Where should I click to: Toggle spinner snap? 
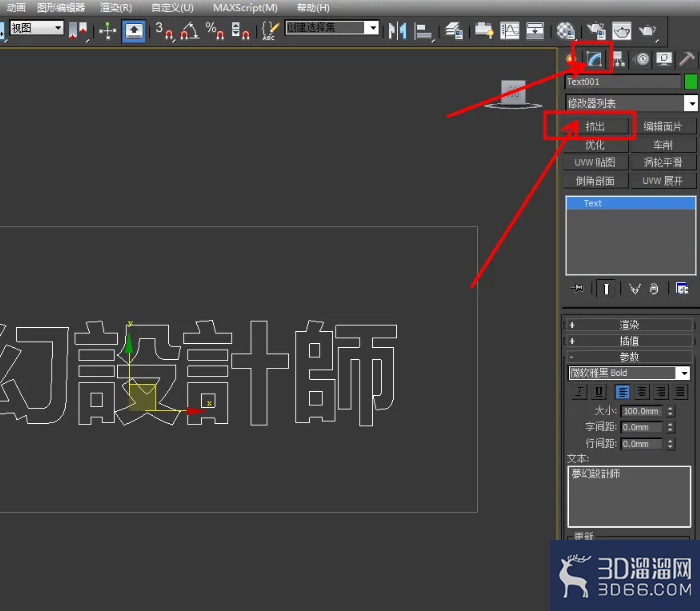click(x=240, y=30)
